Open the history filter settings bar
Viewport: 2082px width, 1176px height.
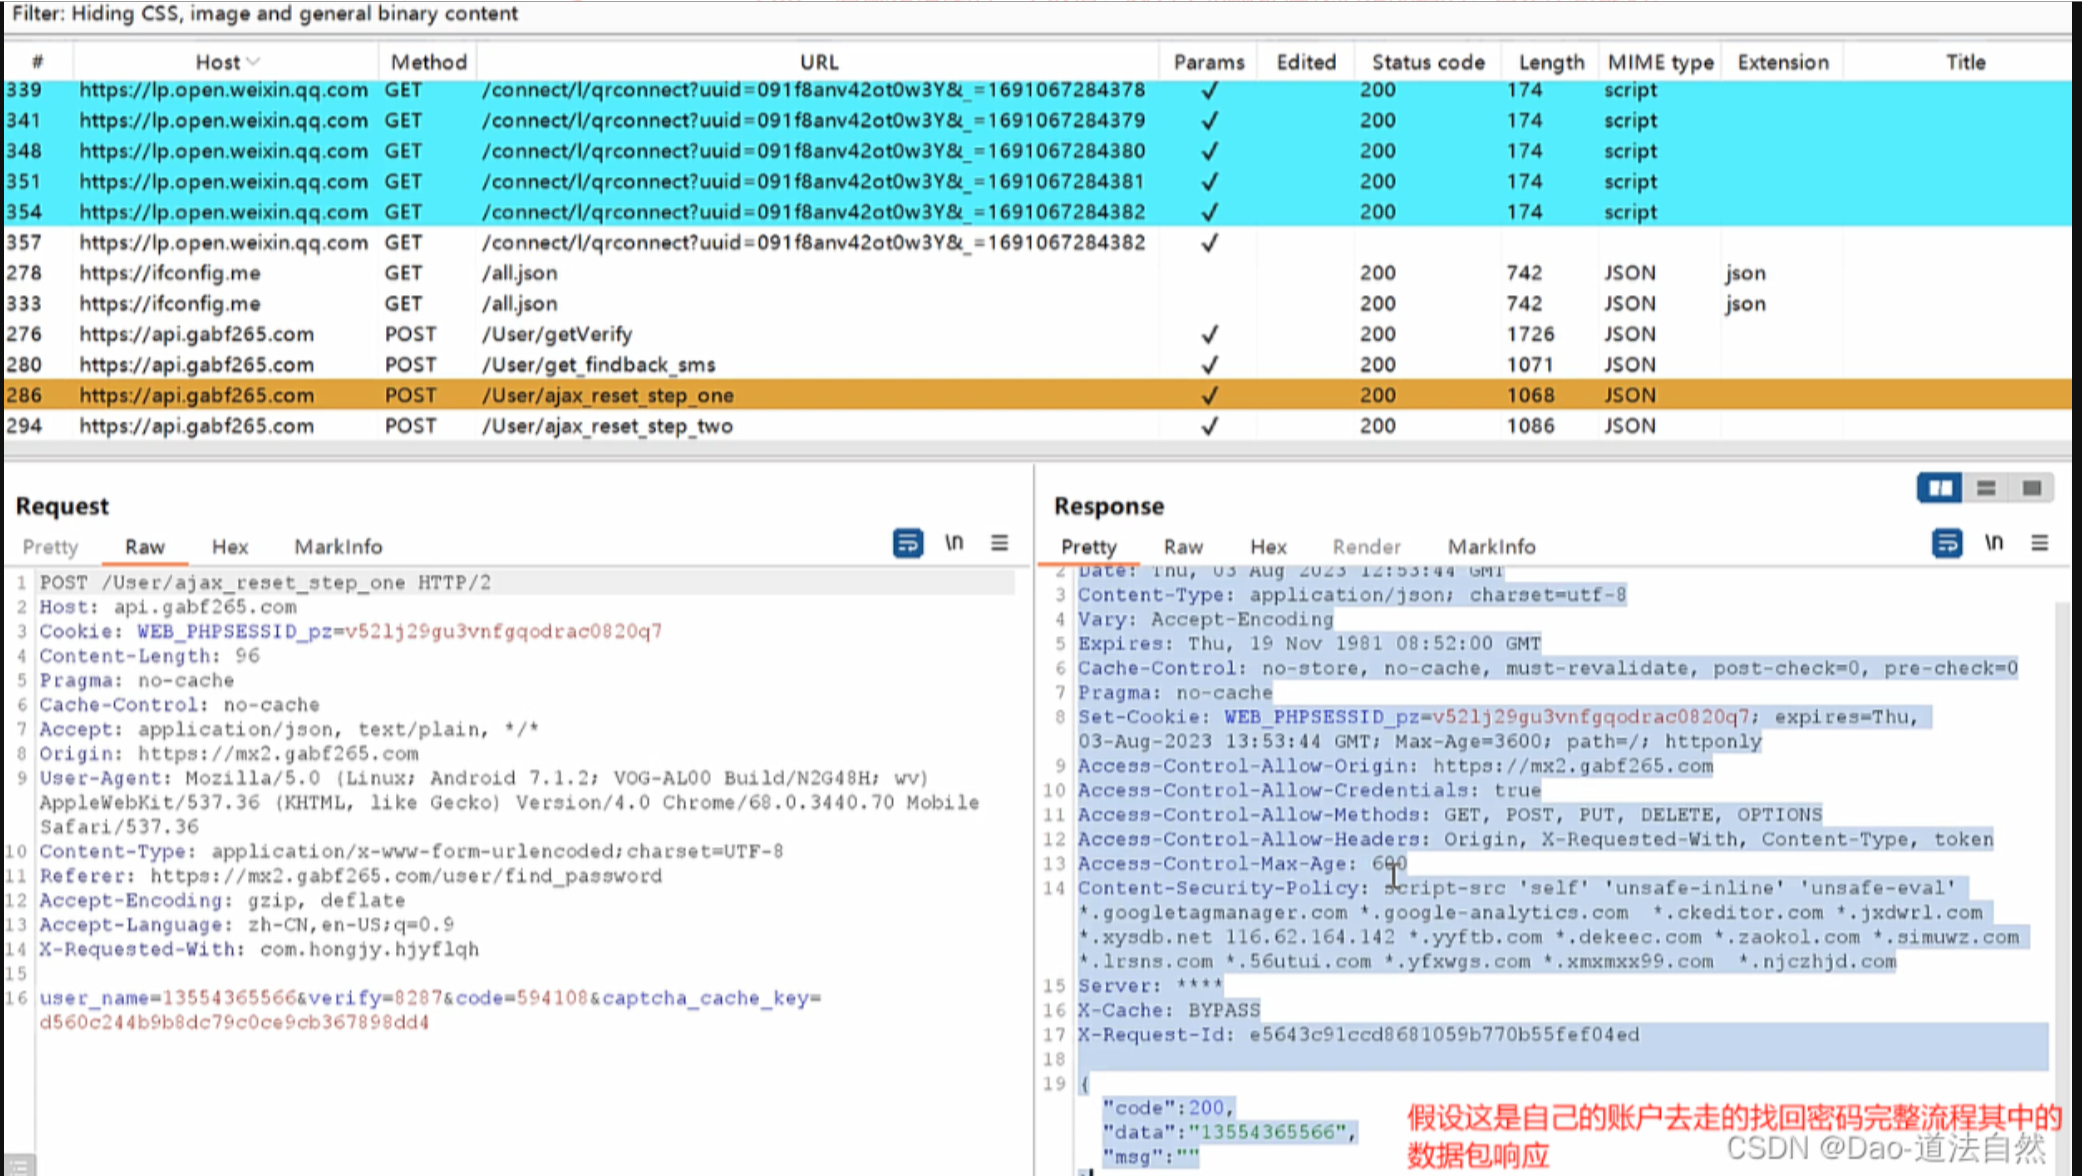(x=265, y=14)
